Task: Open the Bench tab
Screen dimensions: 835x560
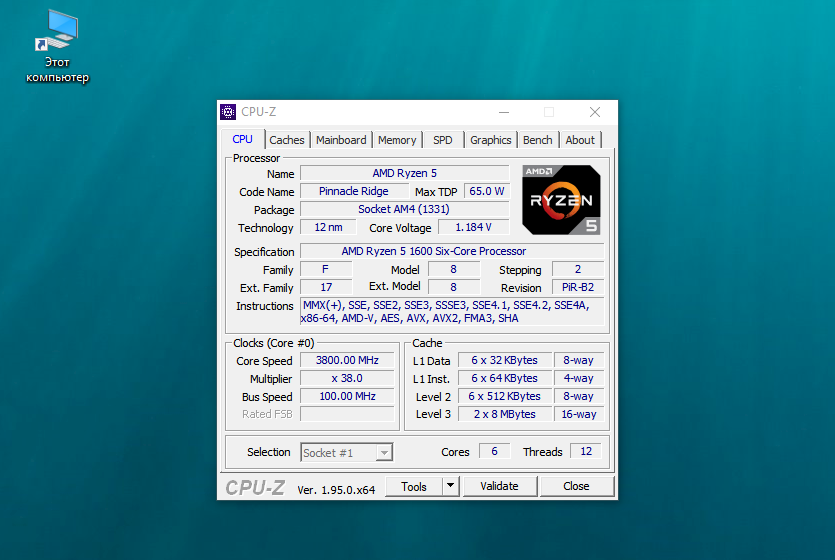Action: click(x=537, y=140)
